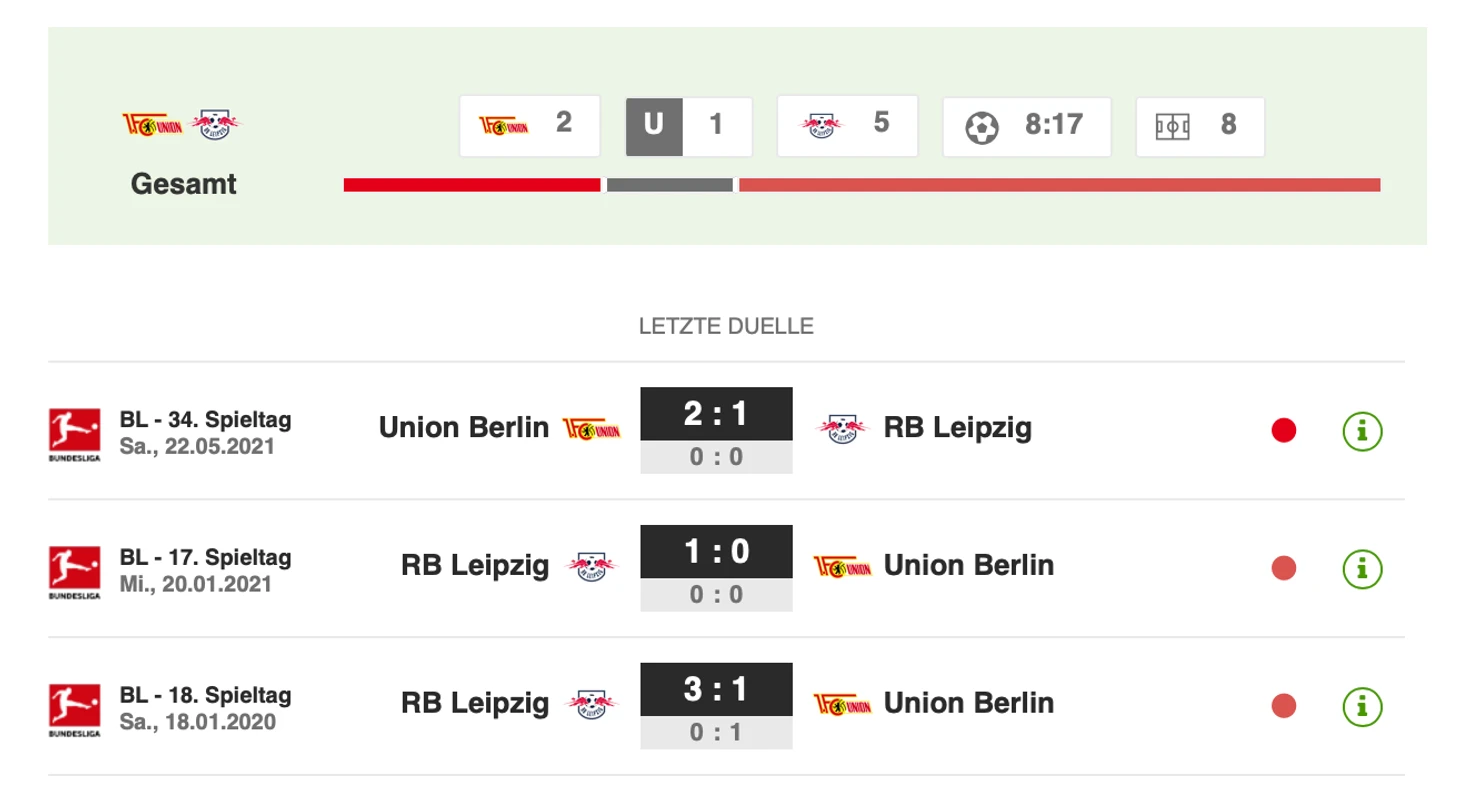Select Union Berlin wins box showing 2
The width and height of the screenshot is (1460, 807).
click(x=529, y=126)
